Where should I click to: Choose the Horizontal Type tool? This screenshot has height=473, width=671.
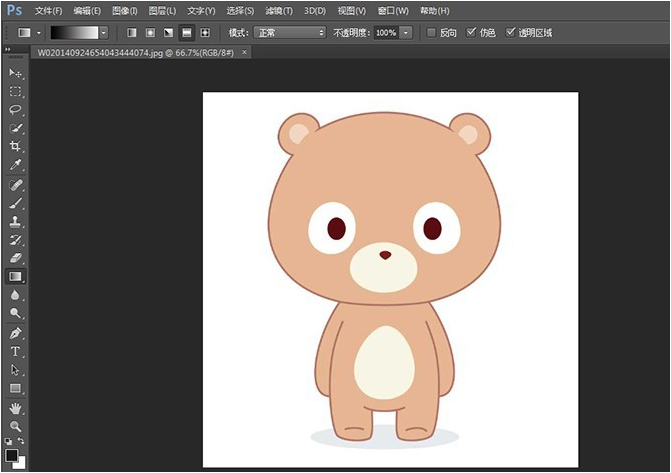[x=15, y=351]
